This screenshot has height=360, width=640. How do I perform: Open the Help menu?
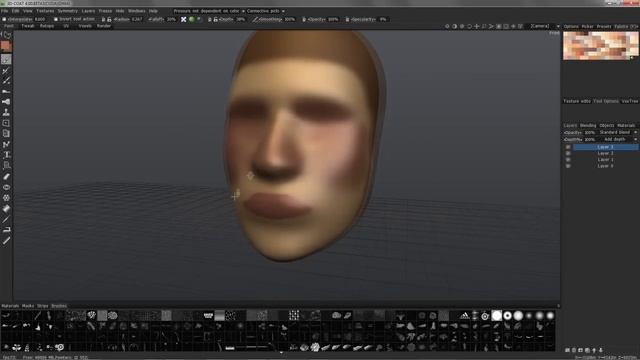153,11
